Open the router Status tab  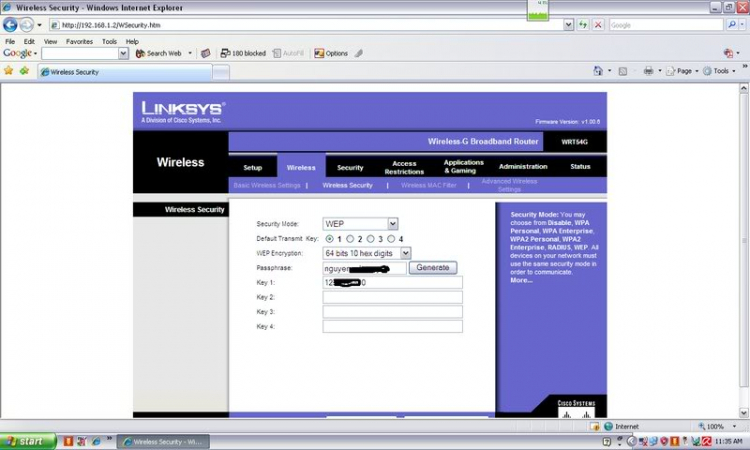(x=580, y=166)
